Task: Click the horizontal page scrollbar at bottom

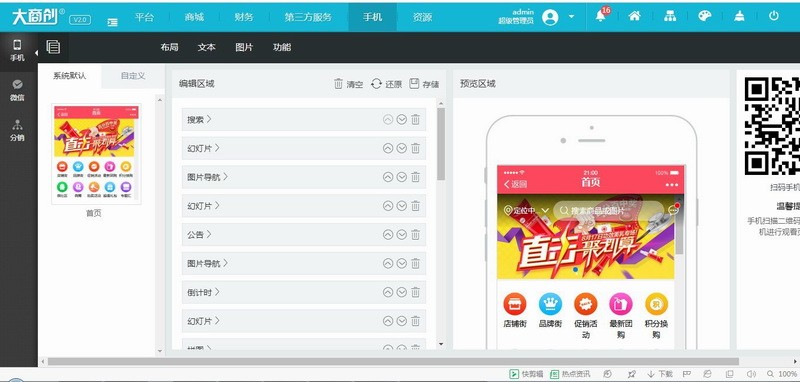Action: [x=393, y=362]
